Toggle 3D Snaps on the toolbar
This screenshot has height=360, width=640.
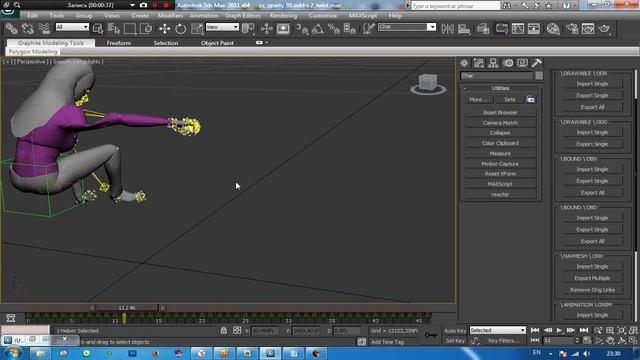[302, 29]
